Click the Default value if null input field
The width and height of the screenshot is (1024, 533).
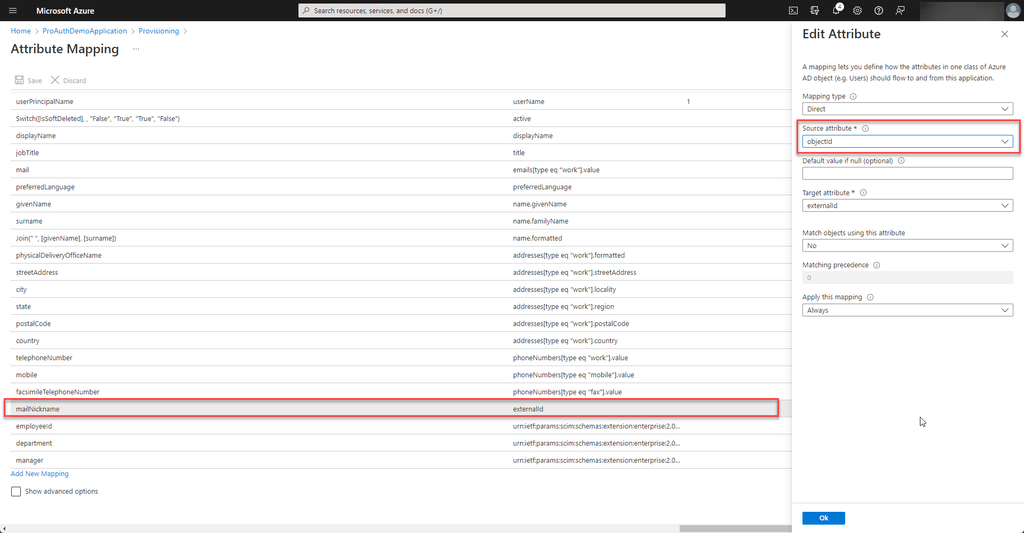click(907, 174)
